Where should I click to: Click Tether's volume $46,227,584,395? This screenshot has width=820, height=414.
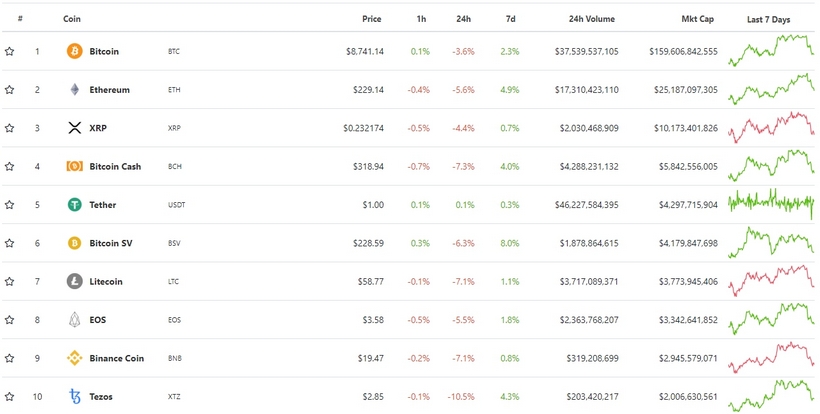click(586, 204)
